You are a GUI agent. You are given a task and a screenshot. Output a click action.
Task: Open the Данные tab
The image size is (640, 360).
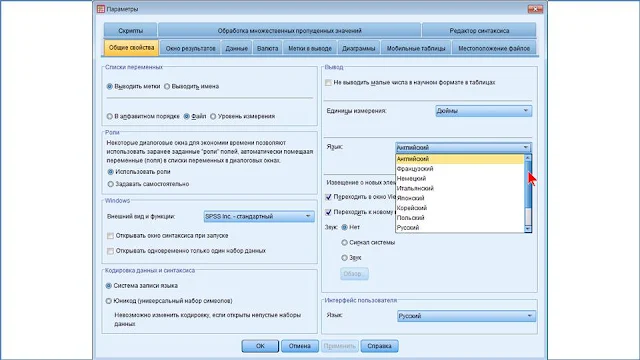point(237,48)
